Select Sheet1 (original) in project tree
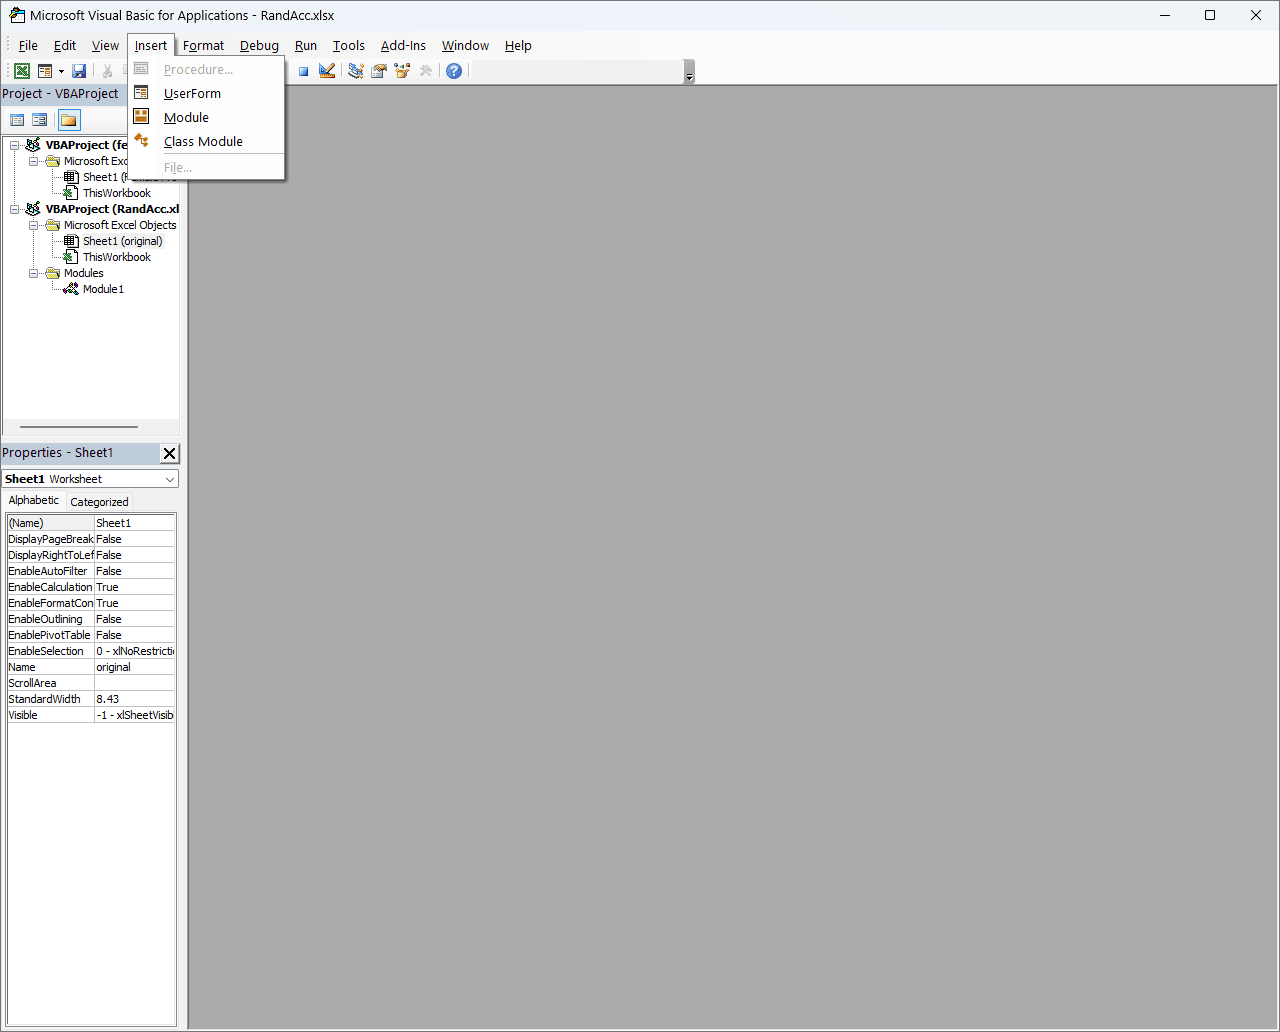 pyautogui.click(x=122, y=241)
